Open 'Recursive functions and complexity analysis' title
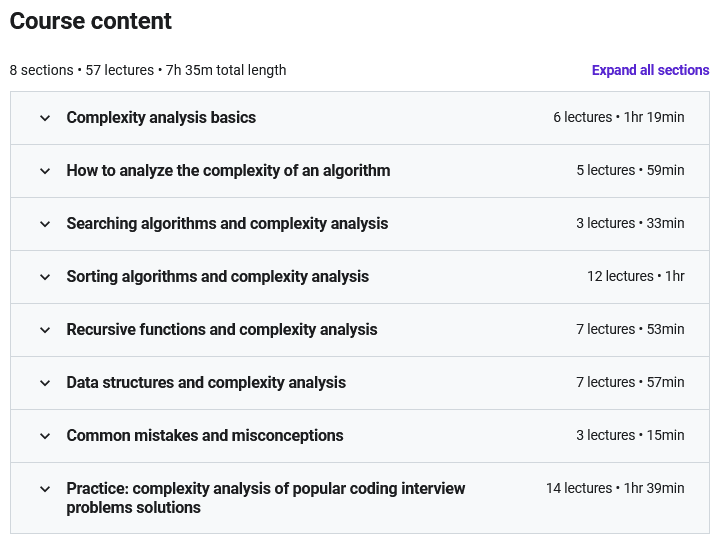 coord(222,330)
